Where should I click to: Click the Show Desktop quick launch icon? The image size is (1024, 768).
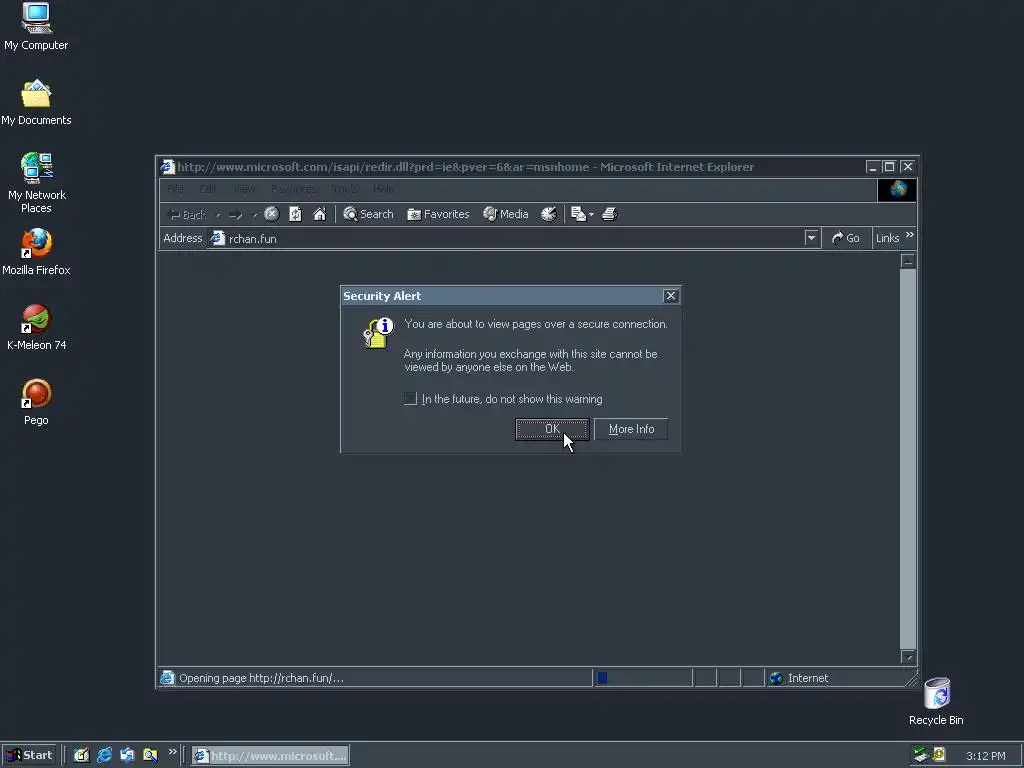pos(81,756)
